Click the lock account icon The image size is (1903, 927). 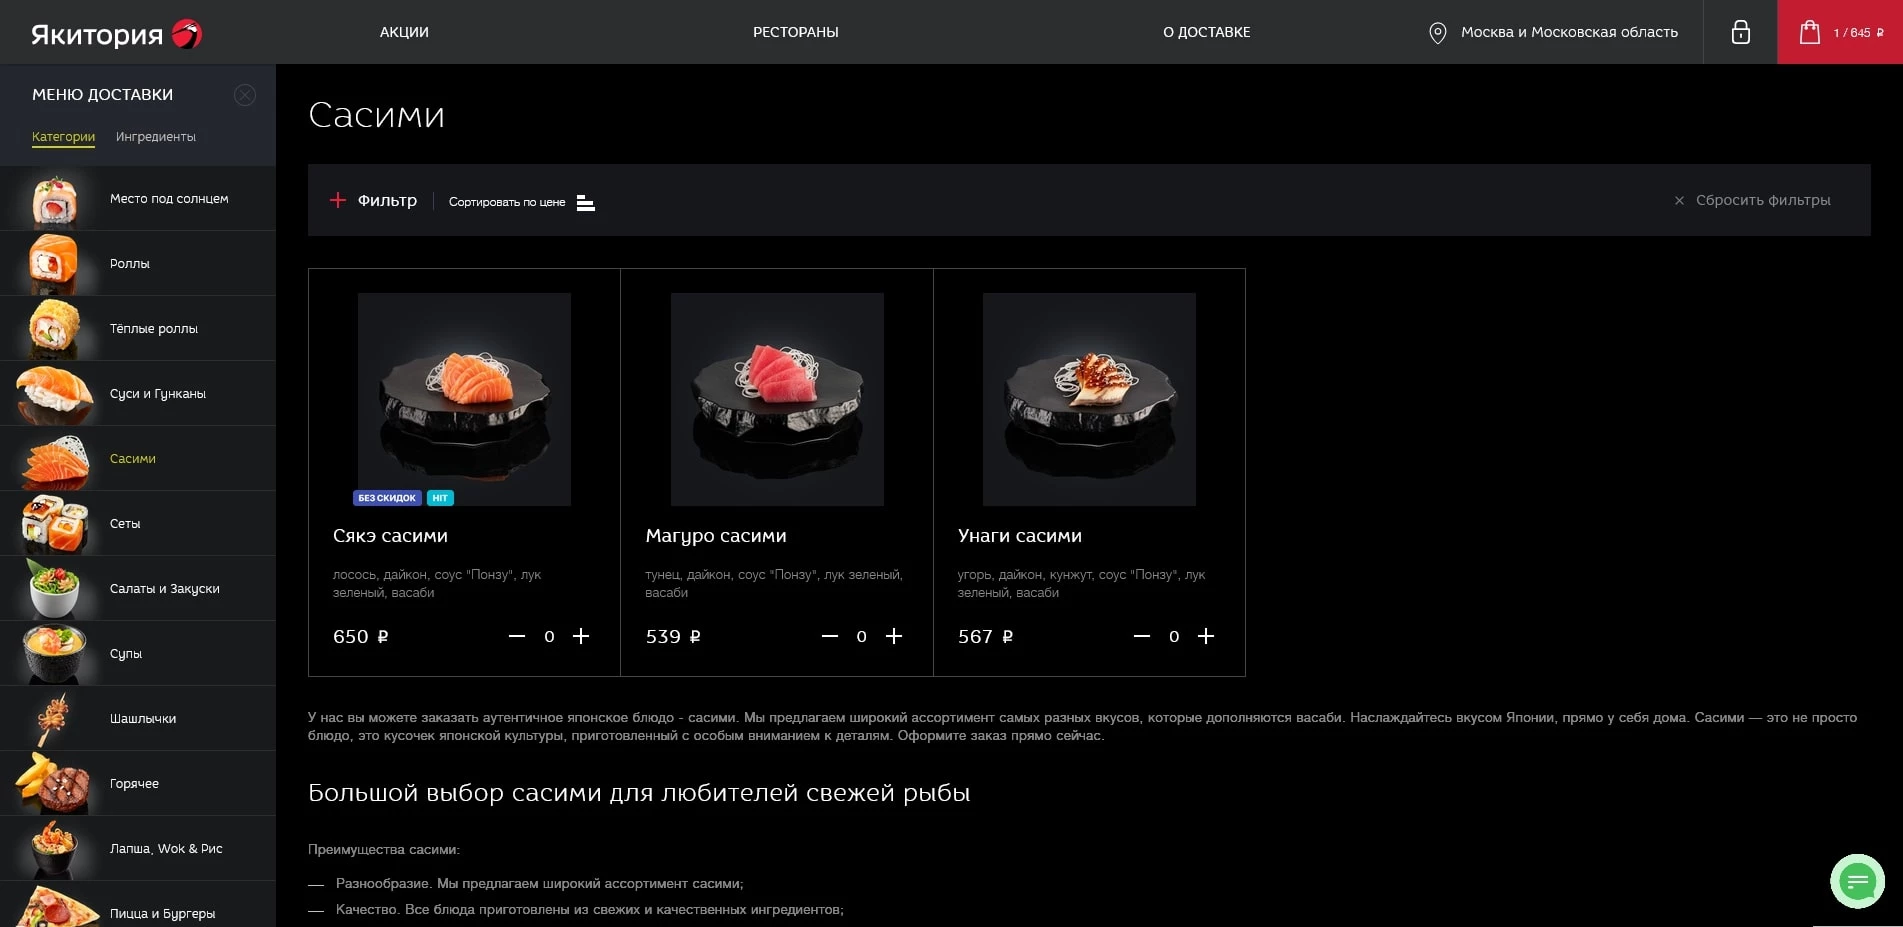tap(1740, 32)
